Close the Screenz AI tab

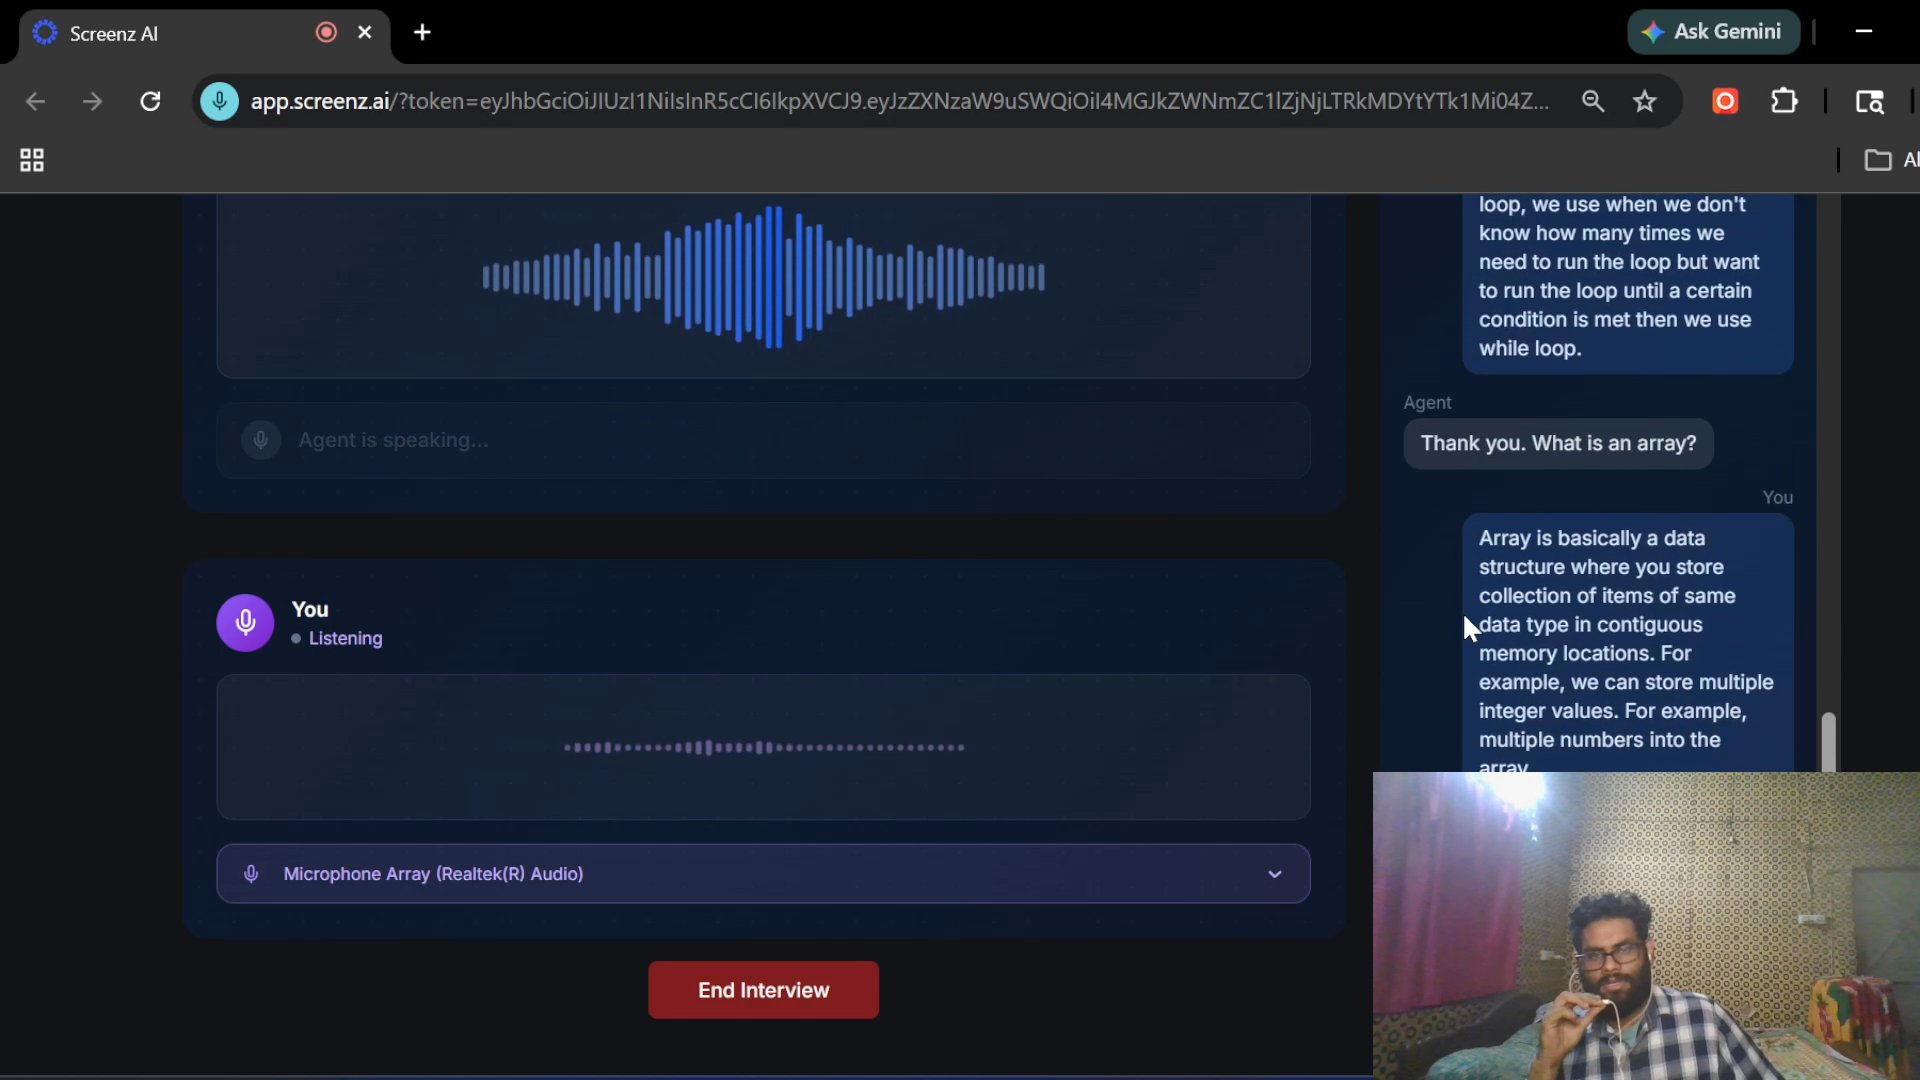pyautogui.click(x=365, y=32)
